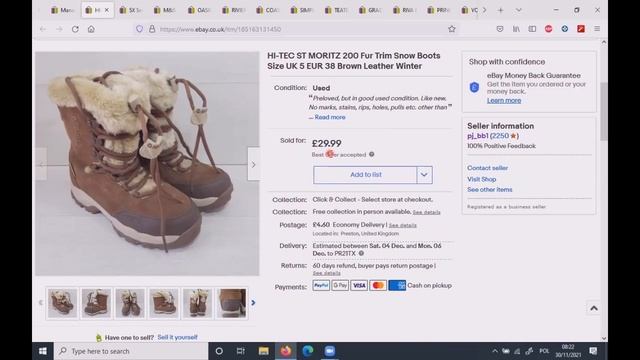Open the red adblock extension icon
The image size is (640, 360).
coord(548,29)
